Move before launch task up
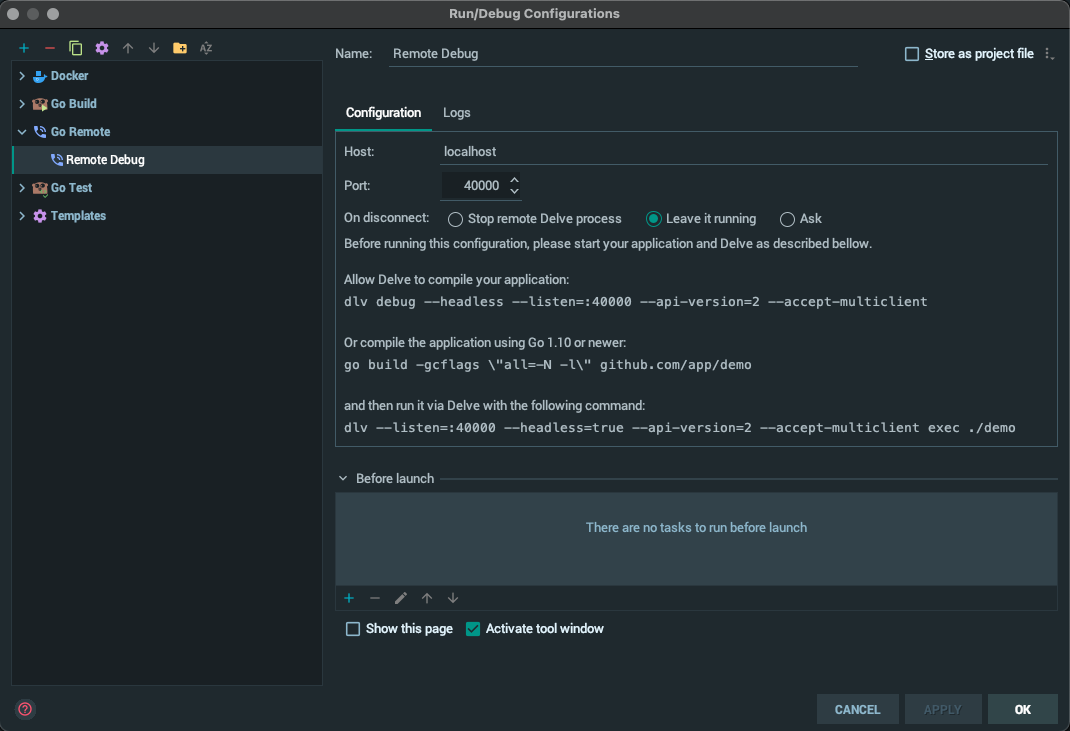Screen dimensions: 1070x731 click(426, 598)
